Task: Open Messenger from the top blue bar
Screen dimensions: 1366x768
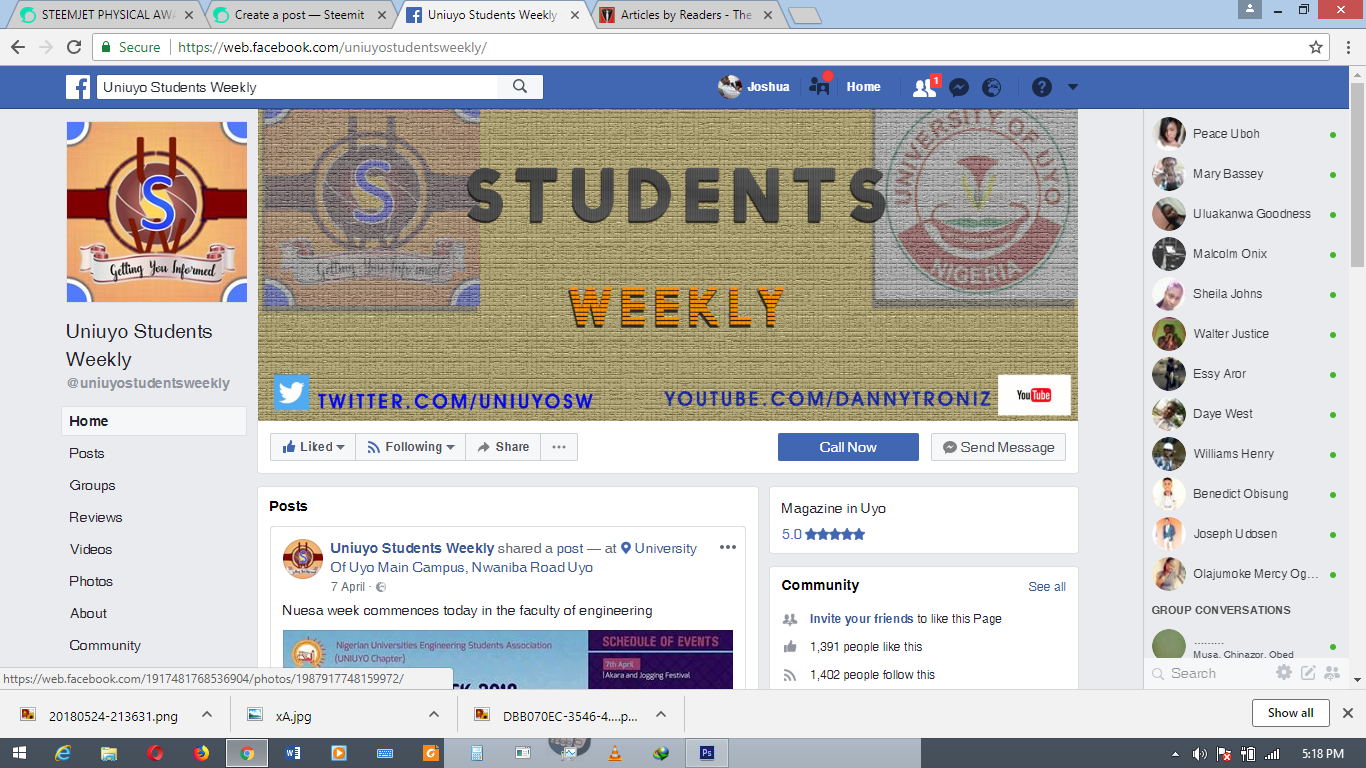Action: (x=958, y=87)
